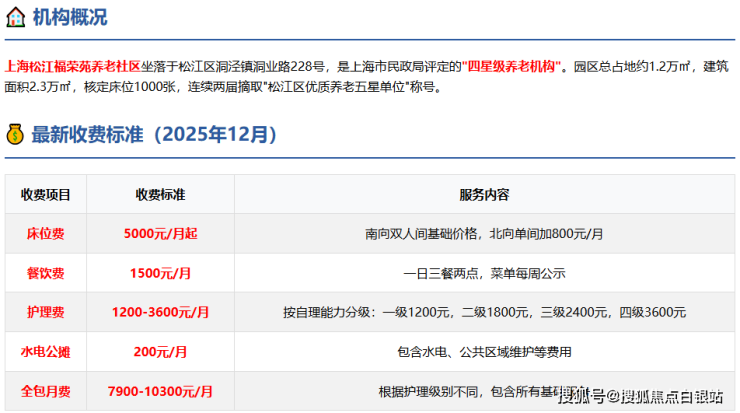This screenshot has width=740, height=413.
Task: Select the 护理费 row label
Action: [x=46, y=312]
